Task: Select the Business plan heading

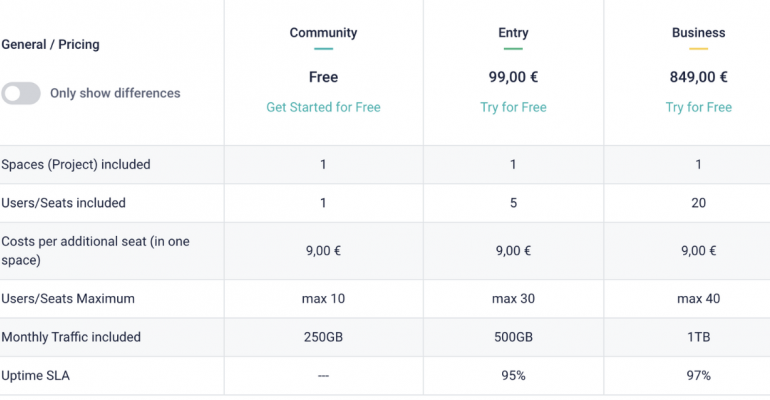Action: [698, 33]
